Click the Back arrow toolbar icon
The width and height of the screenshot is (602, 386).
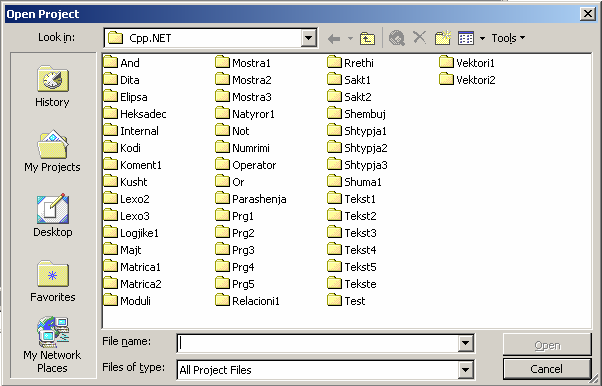point(334,38)
